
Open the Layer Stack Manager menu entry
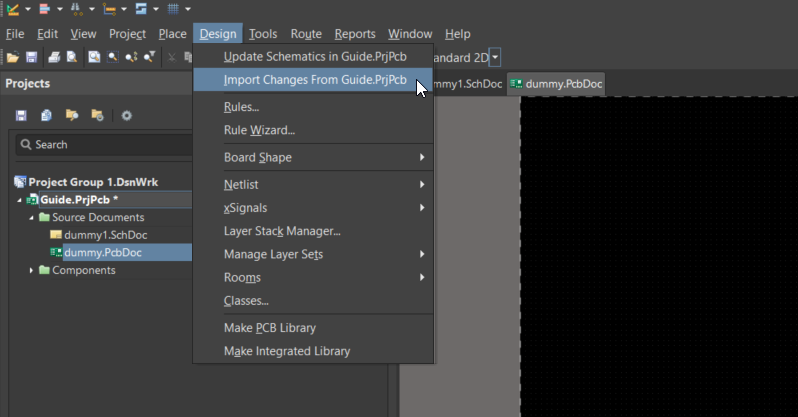point(282,231)
